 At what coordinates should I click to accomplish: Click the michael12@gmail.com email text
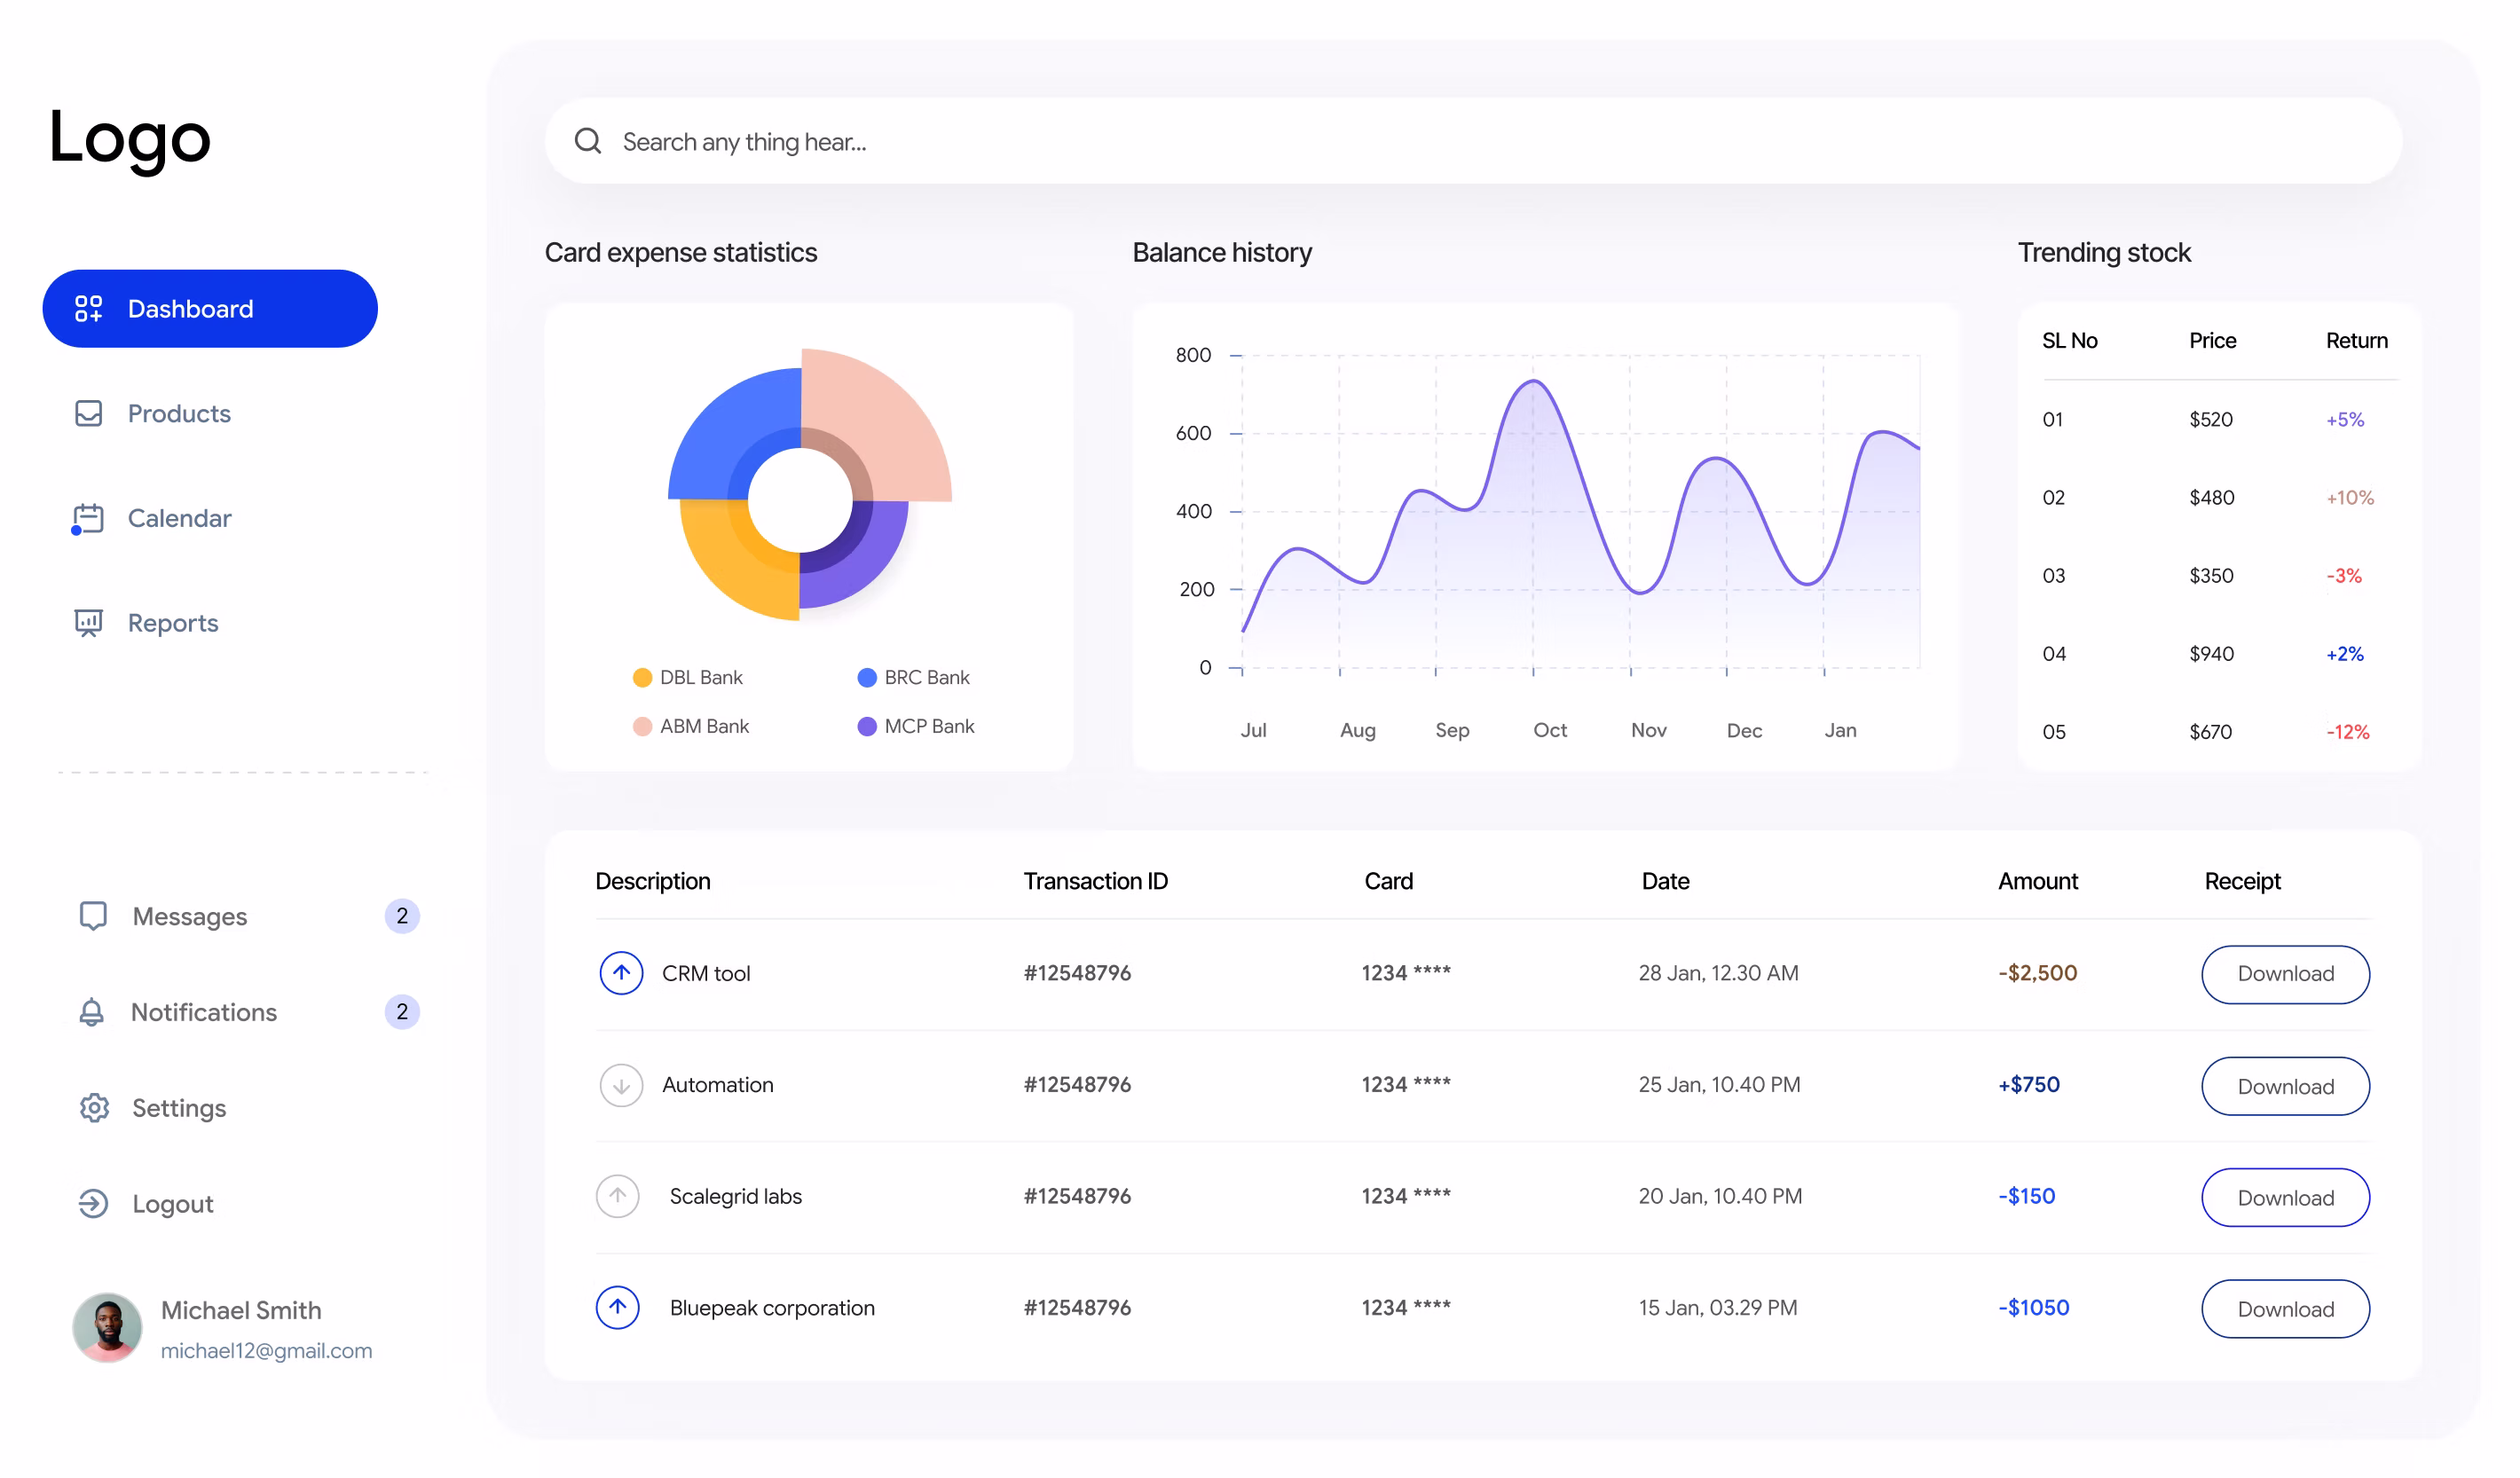(266, 1351)
